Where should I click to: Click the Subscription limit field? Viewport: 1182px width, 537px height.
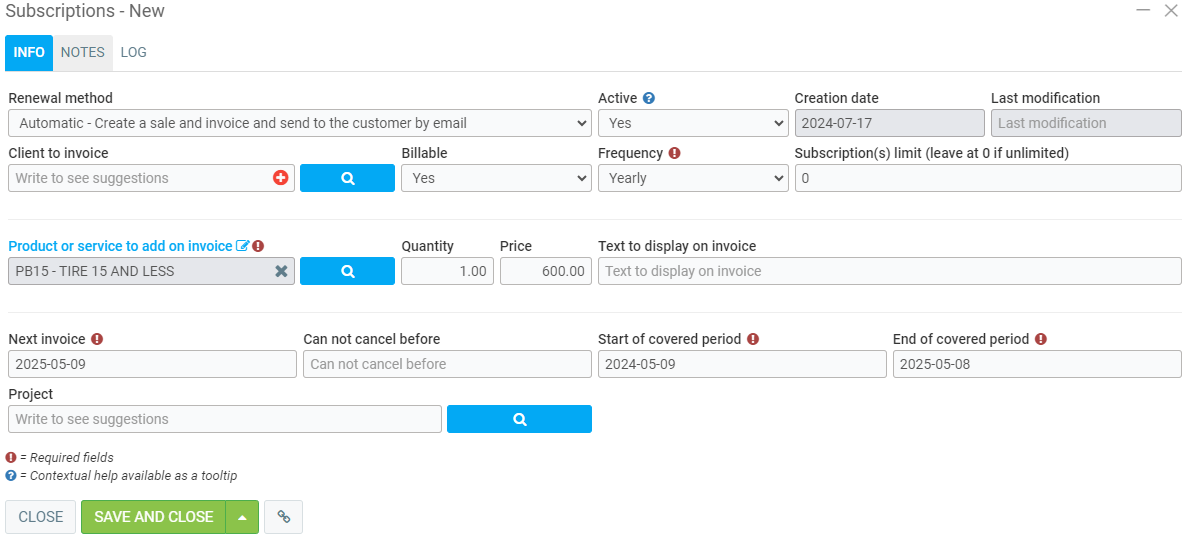[x=987, y=178]
